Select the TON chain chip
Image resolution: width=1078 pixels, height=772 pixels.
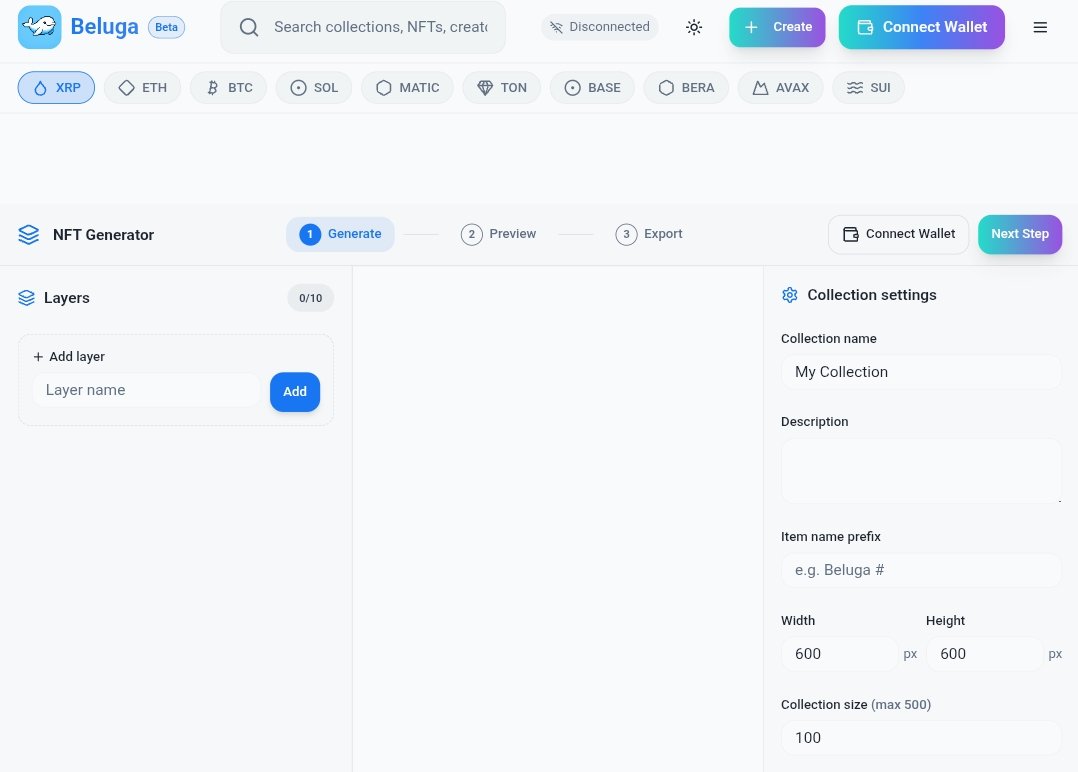(501, 88)
